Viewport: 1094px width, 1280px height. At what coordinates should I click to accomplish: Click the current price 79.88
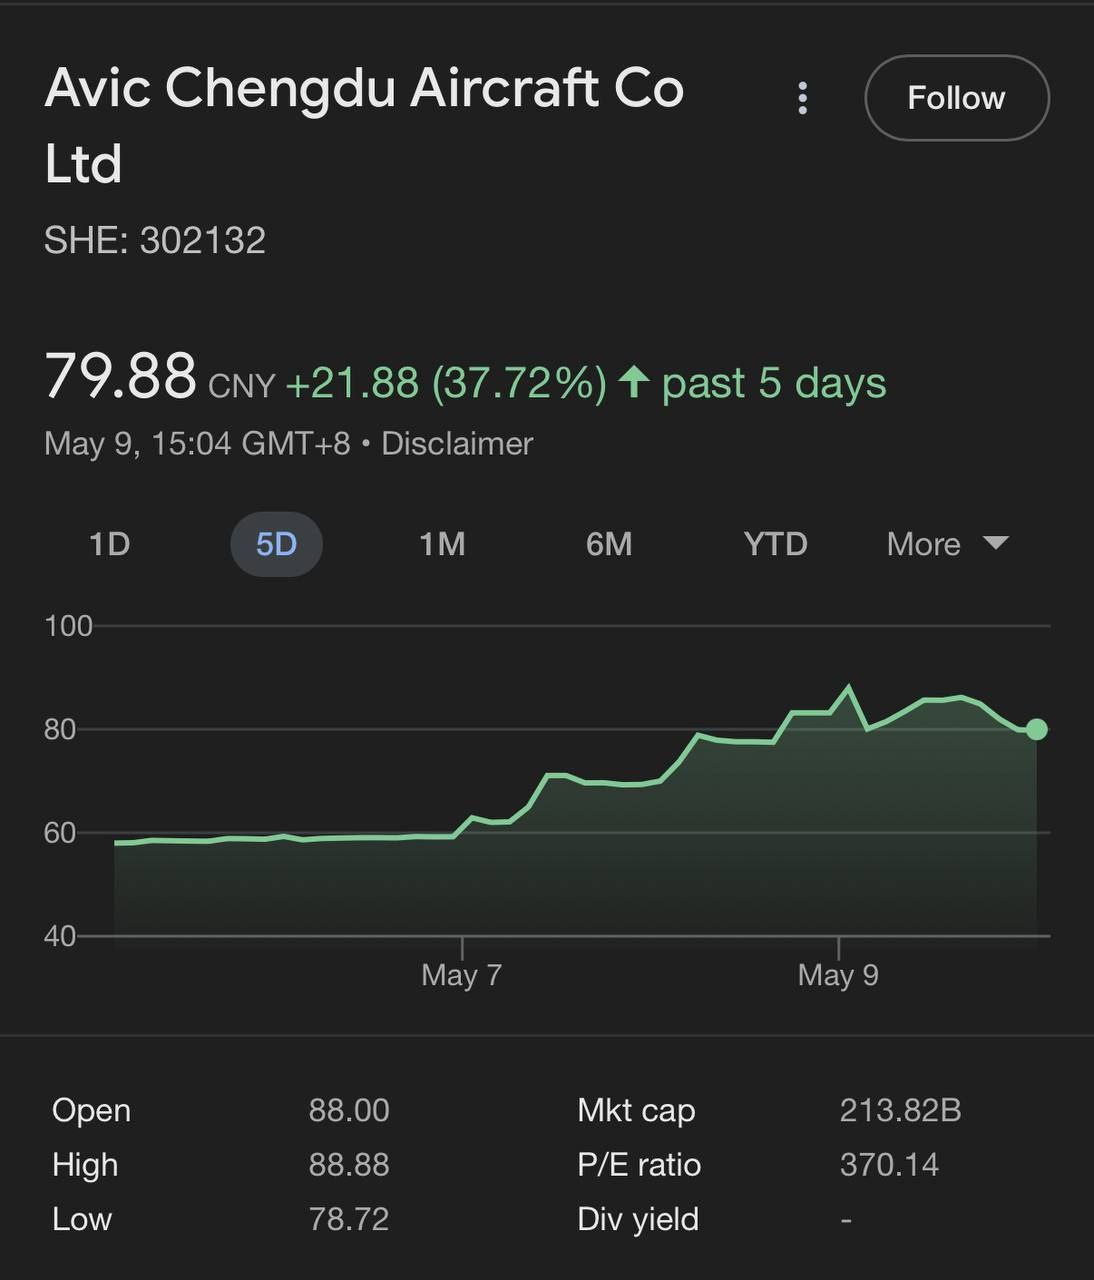point(120,377)
